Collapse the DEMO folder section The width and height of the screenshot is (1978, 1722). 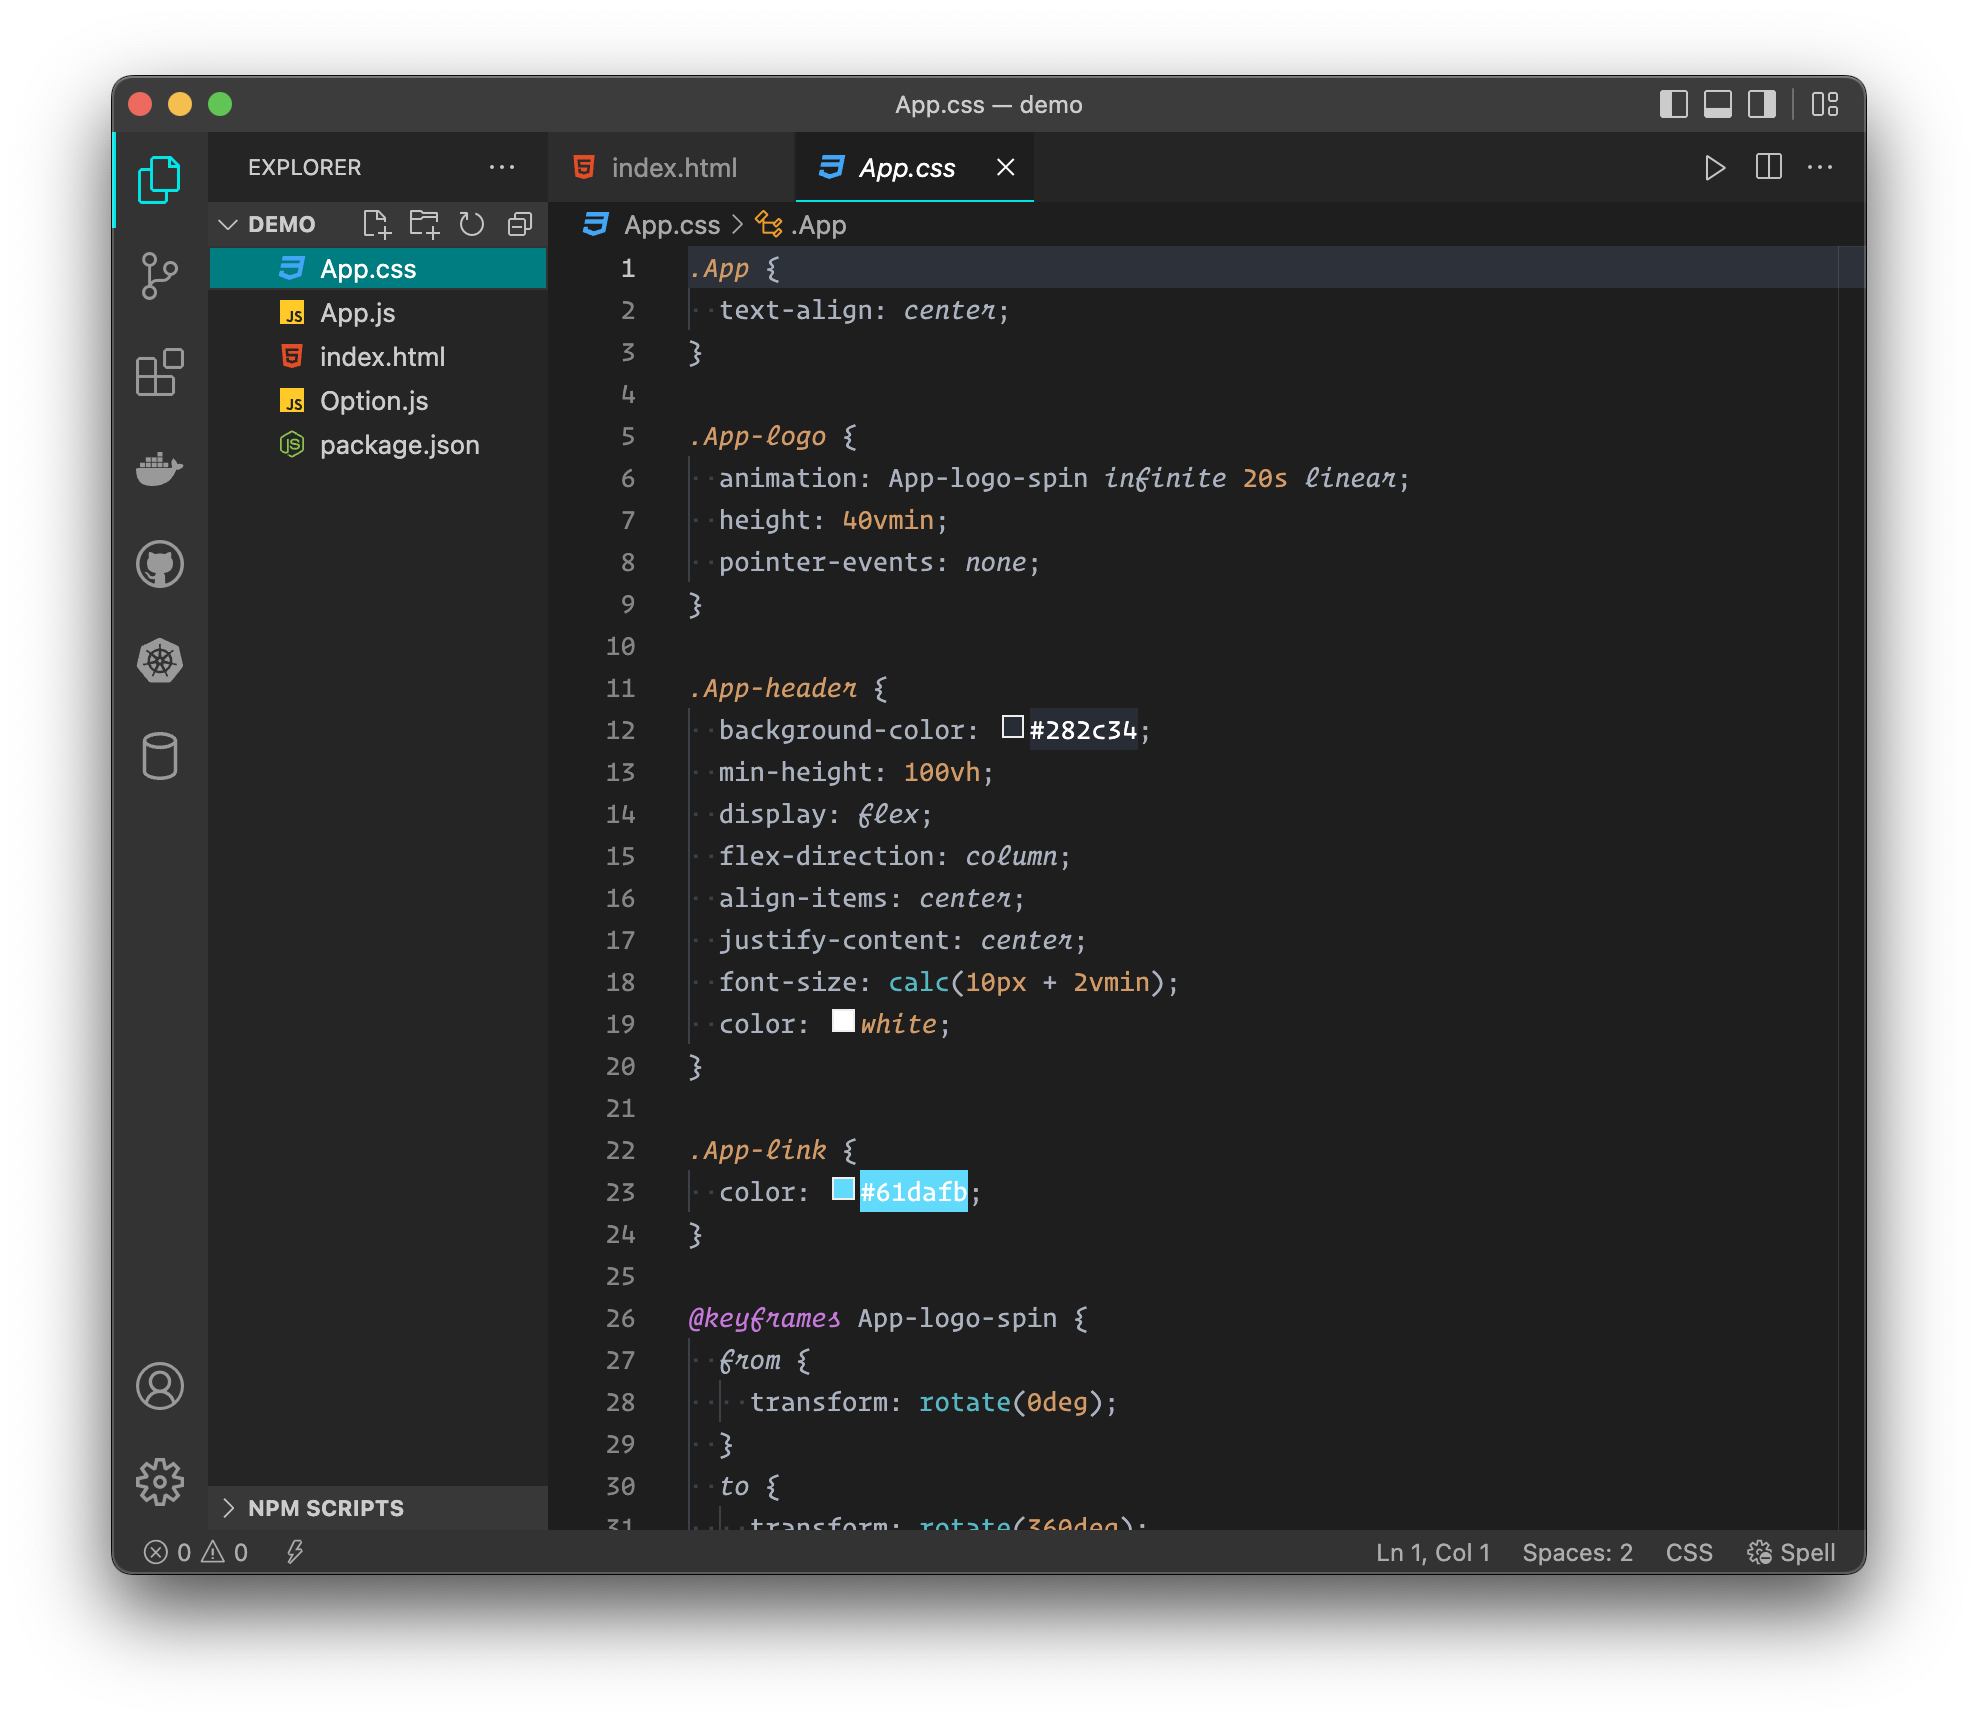(229, 224)
